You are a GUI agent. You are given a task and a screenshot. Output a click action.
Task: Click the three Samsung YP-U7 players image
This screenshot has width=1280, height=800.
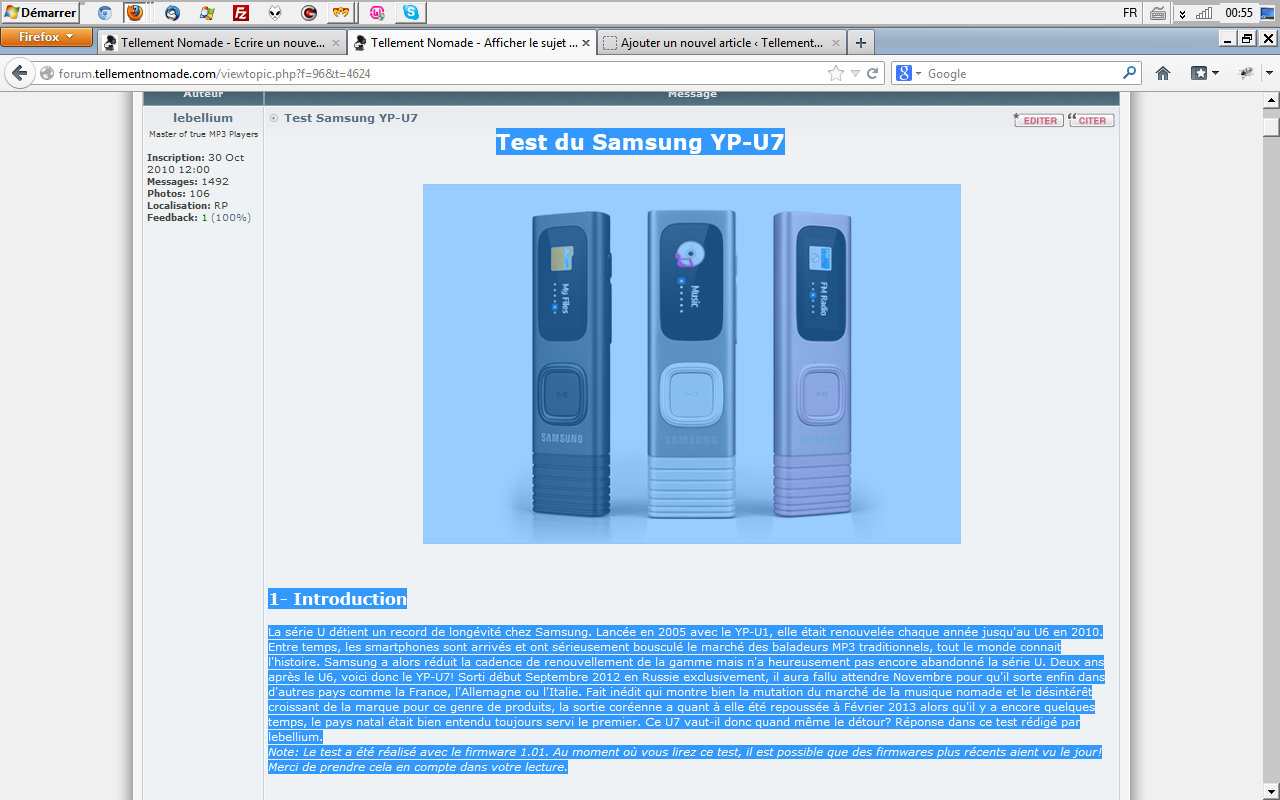point(692,364)
